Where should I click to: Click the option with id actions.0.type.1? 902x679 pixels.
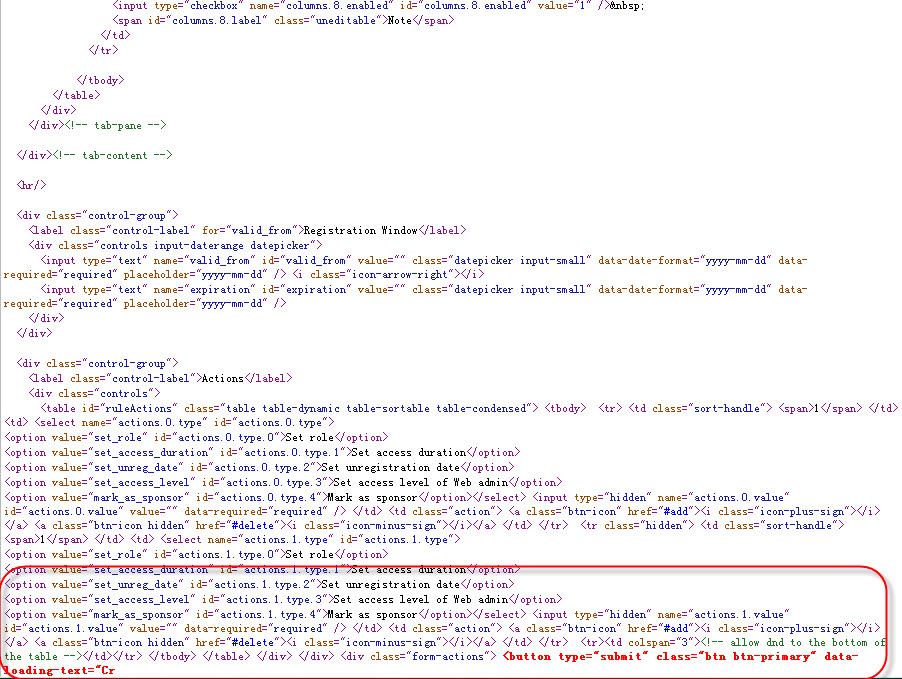[x=279, y=453]
